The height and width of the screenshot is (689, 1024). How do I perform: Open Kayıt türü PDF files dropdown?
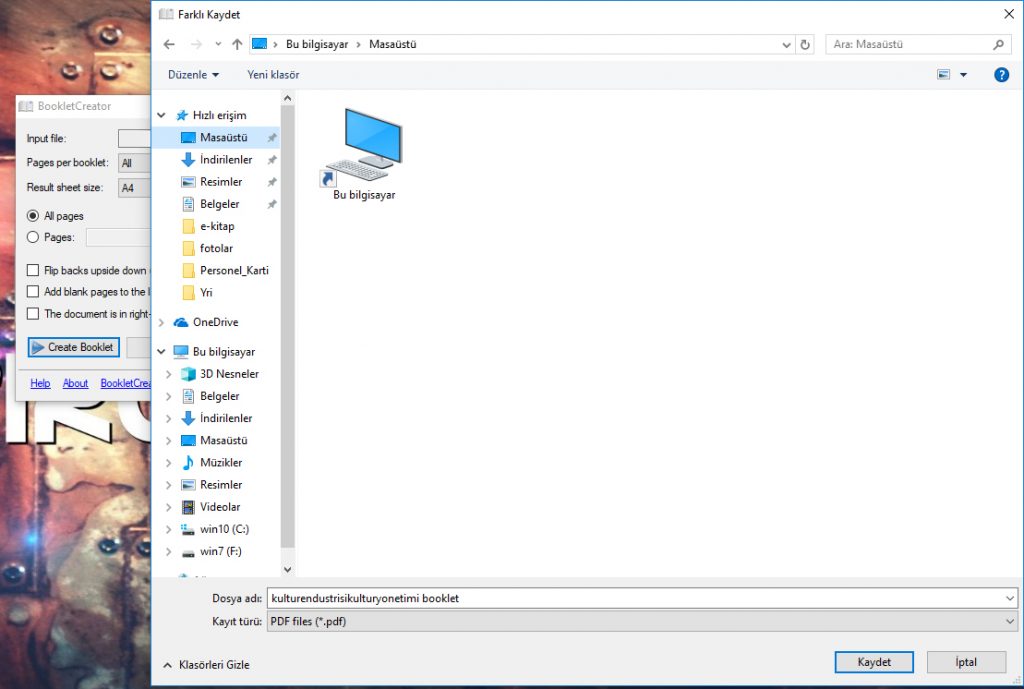point(1010,622)
